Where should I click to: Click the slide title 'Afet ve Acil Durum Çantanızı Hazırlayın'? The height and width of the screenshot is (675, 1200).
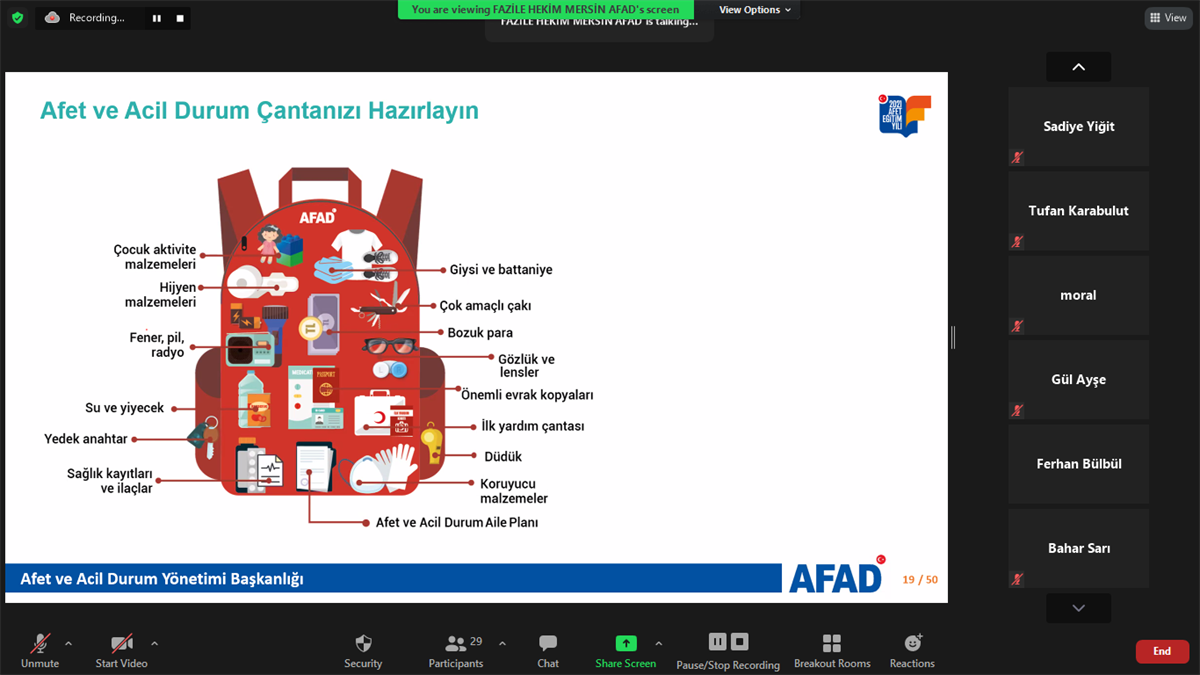tap(259, 110)
